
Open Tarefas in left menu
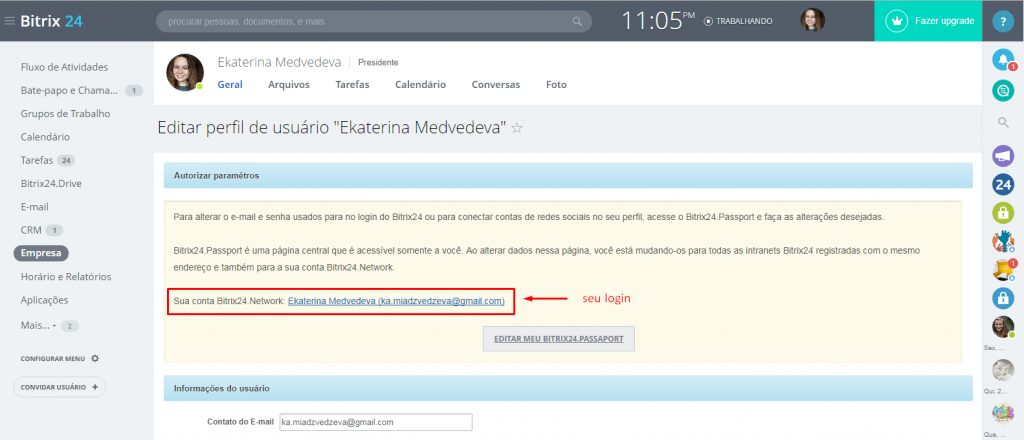coord(37,161)
